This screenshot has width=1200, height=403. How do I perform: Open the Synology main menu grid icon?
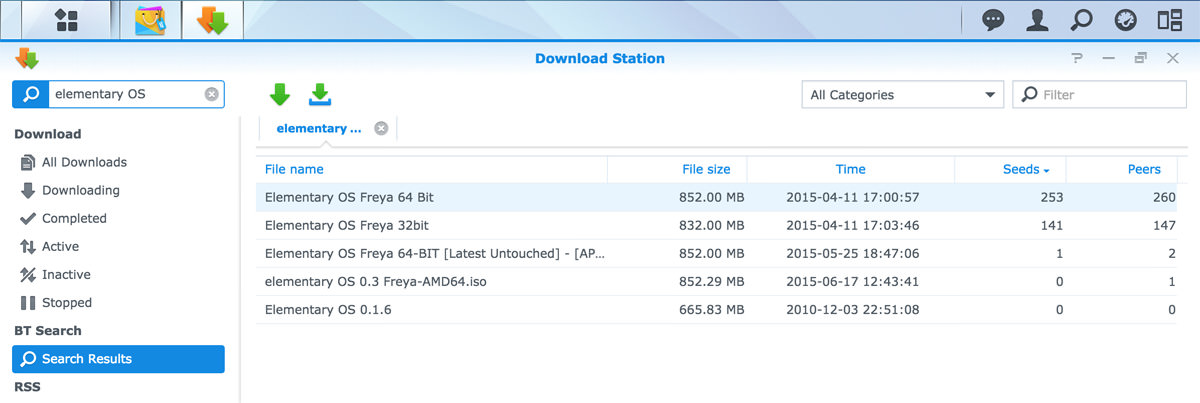tap(67, 20)
